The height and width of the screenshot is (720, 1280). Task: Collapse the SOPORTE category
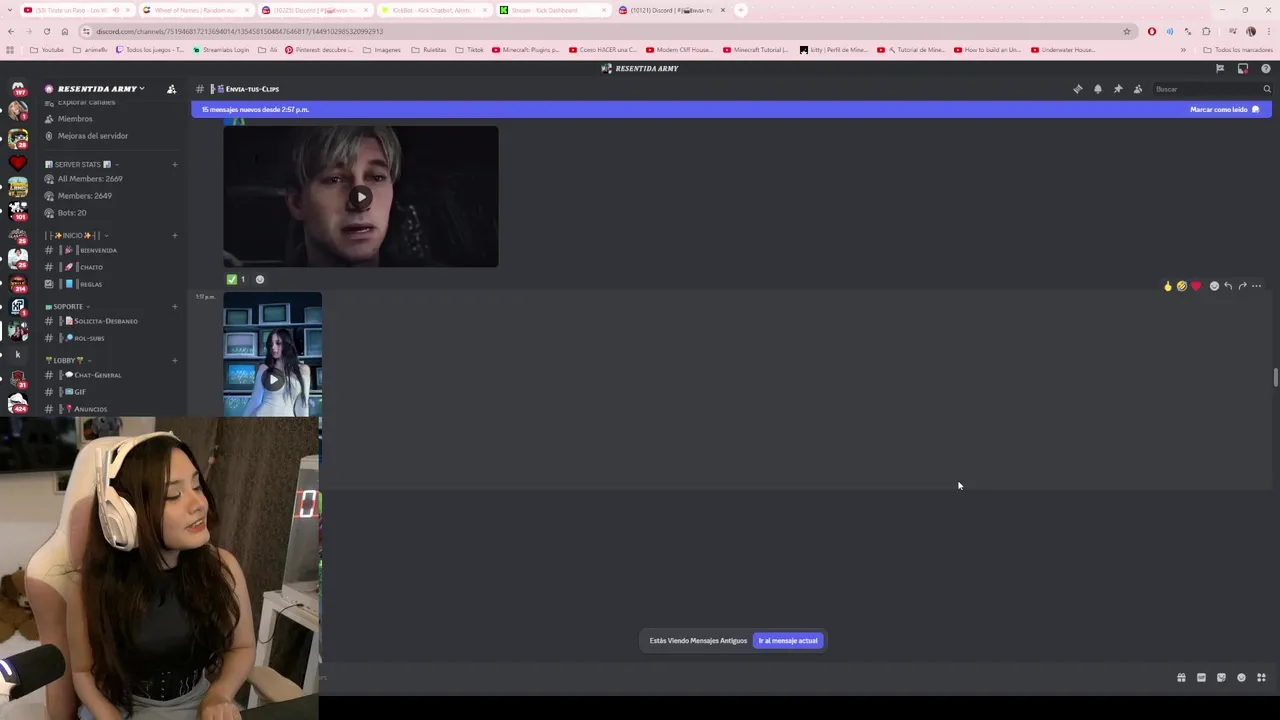click(68, 306)
